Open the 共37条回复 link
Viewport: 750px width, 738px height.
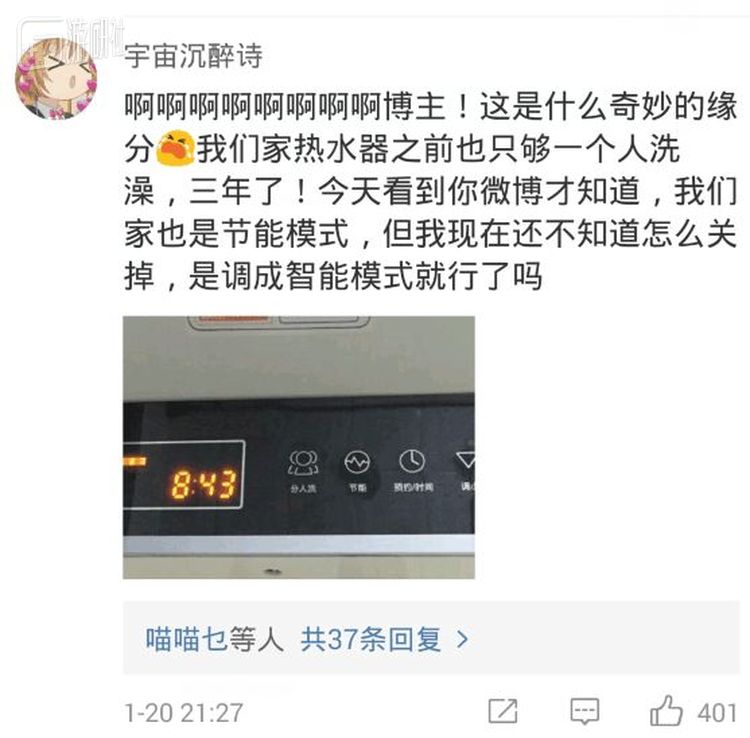tap(371, 639)
